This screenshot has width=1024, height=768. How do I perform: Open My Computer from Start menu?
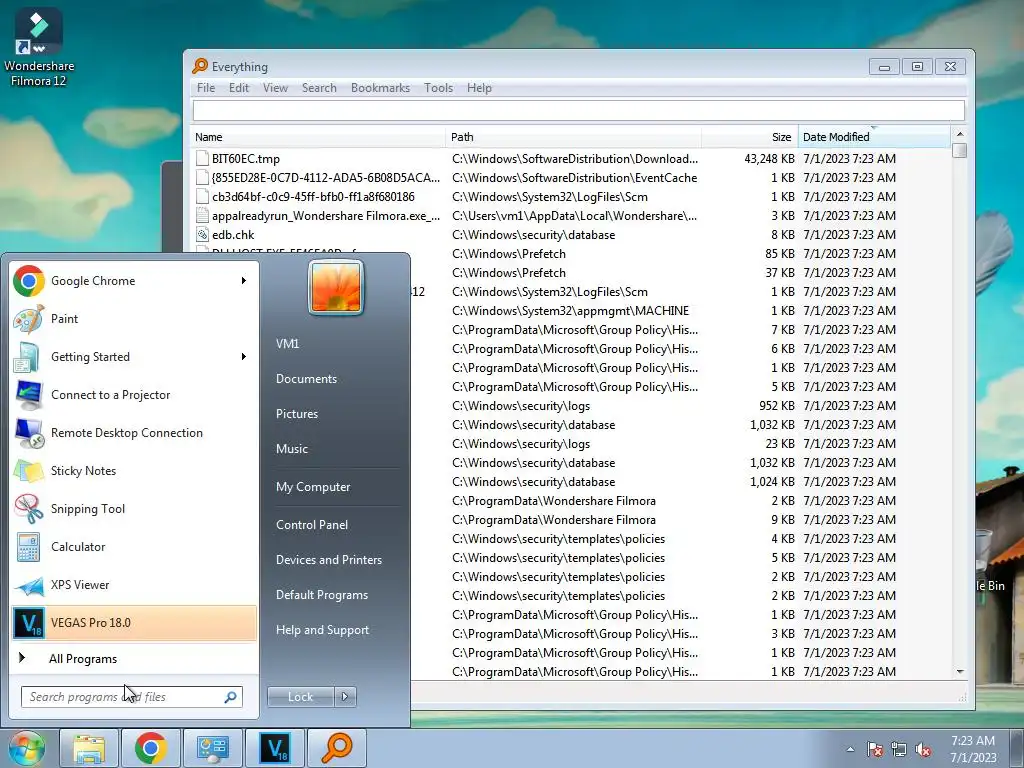point(313,487)
